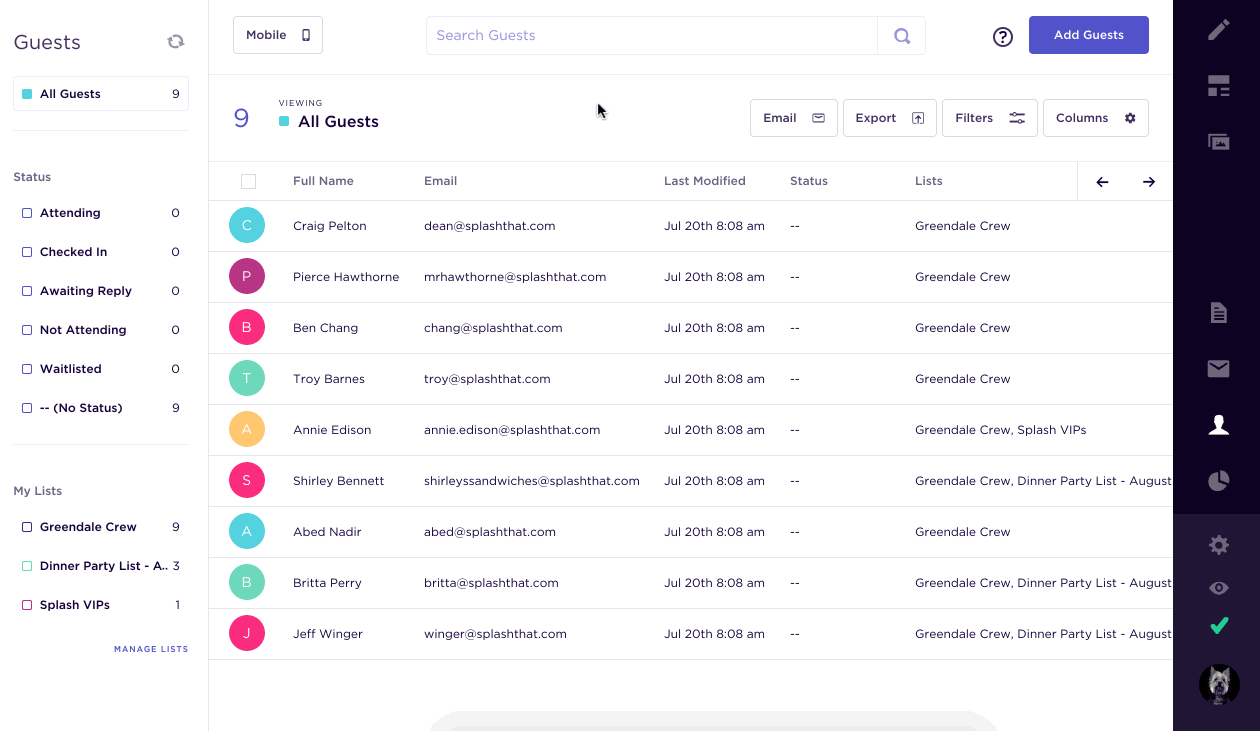Click Ben Chang's avatar circle
The image size is (1260, 731).
247,328
